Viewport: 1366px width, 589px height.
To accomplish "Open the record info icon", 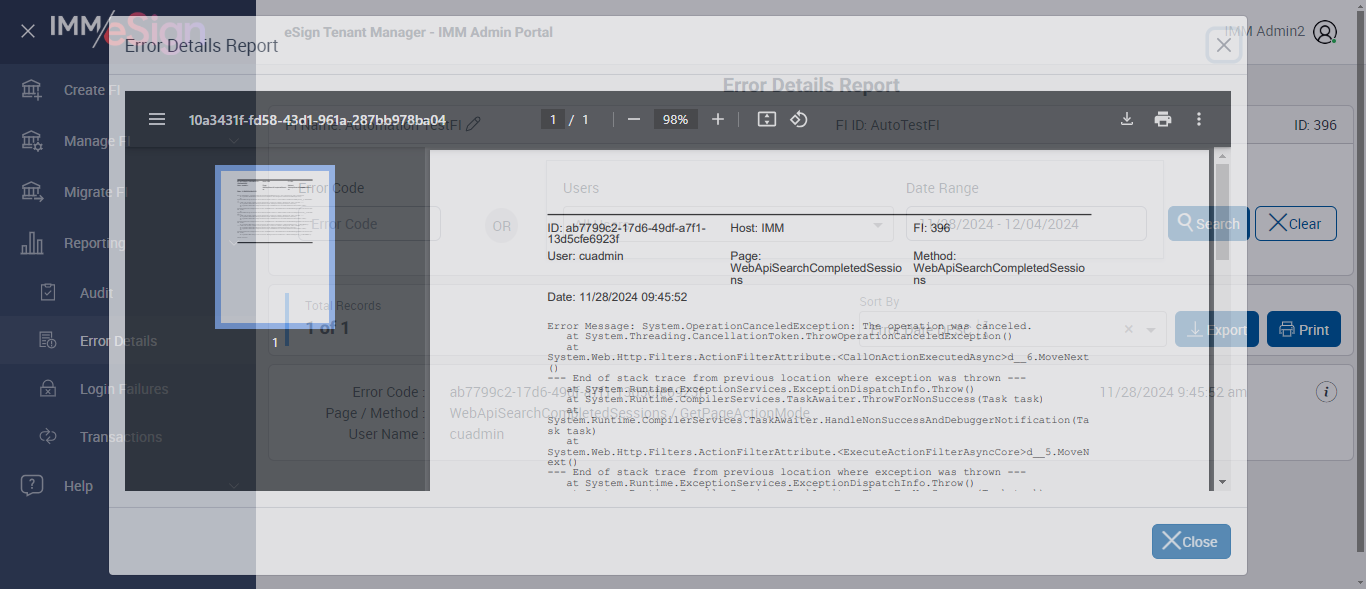I will pyautogui.click(x=1327, y=392).
